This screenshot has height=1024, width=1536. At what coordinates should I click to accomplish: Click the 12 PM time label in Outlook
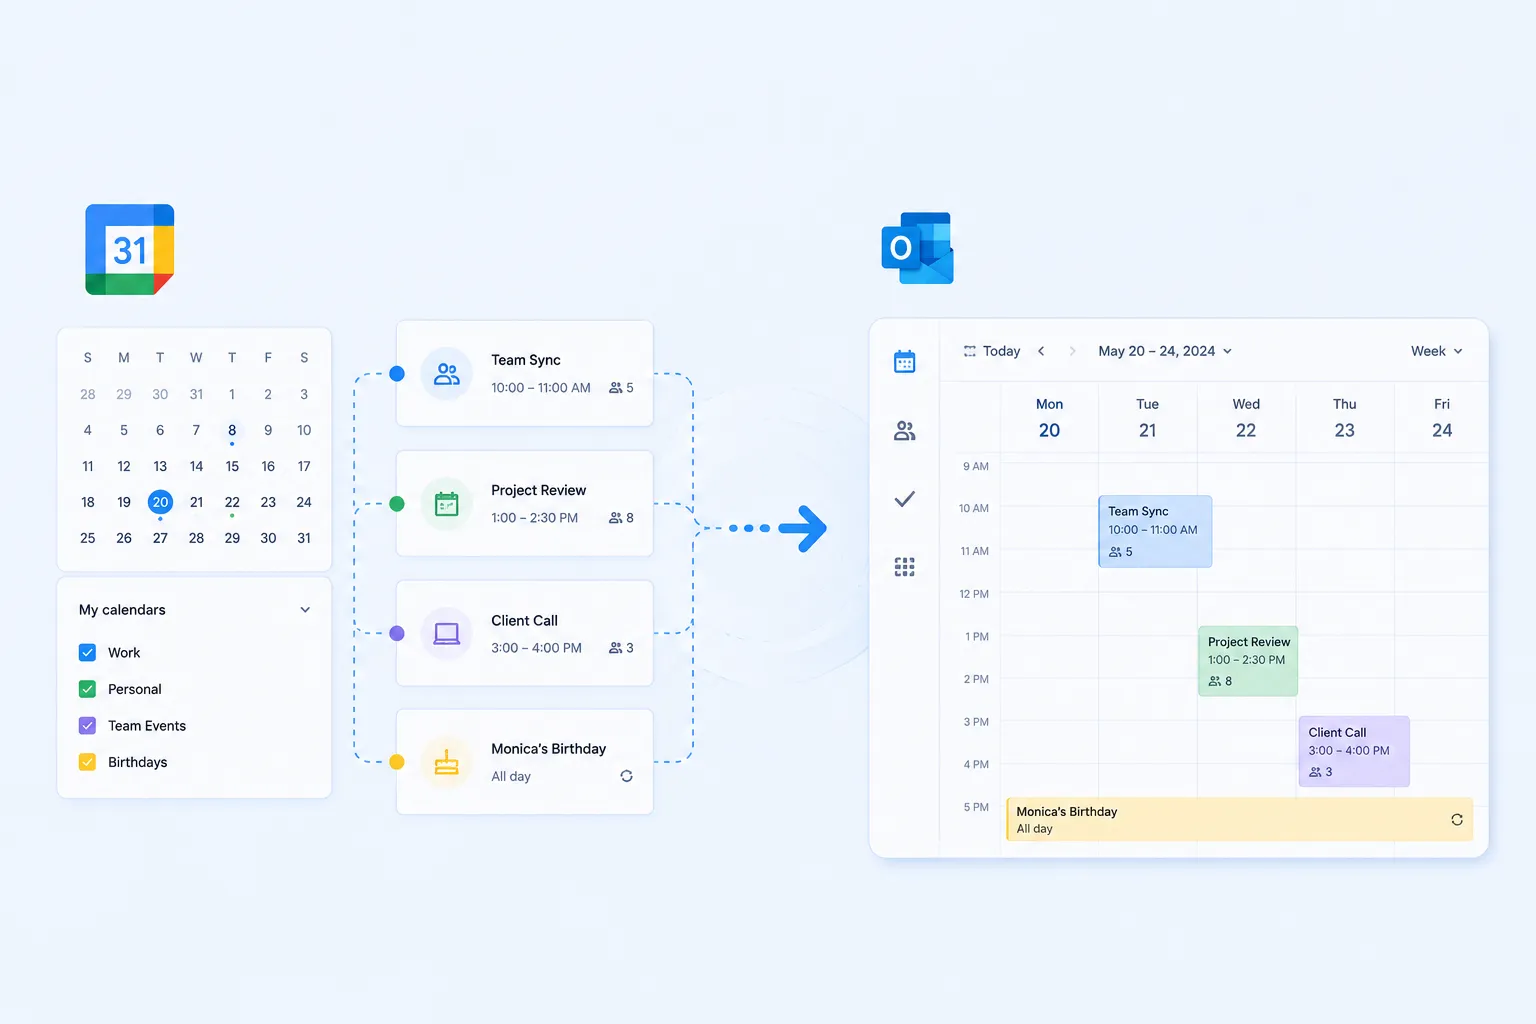click(x=974, y=594)
